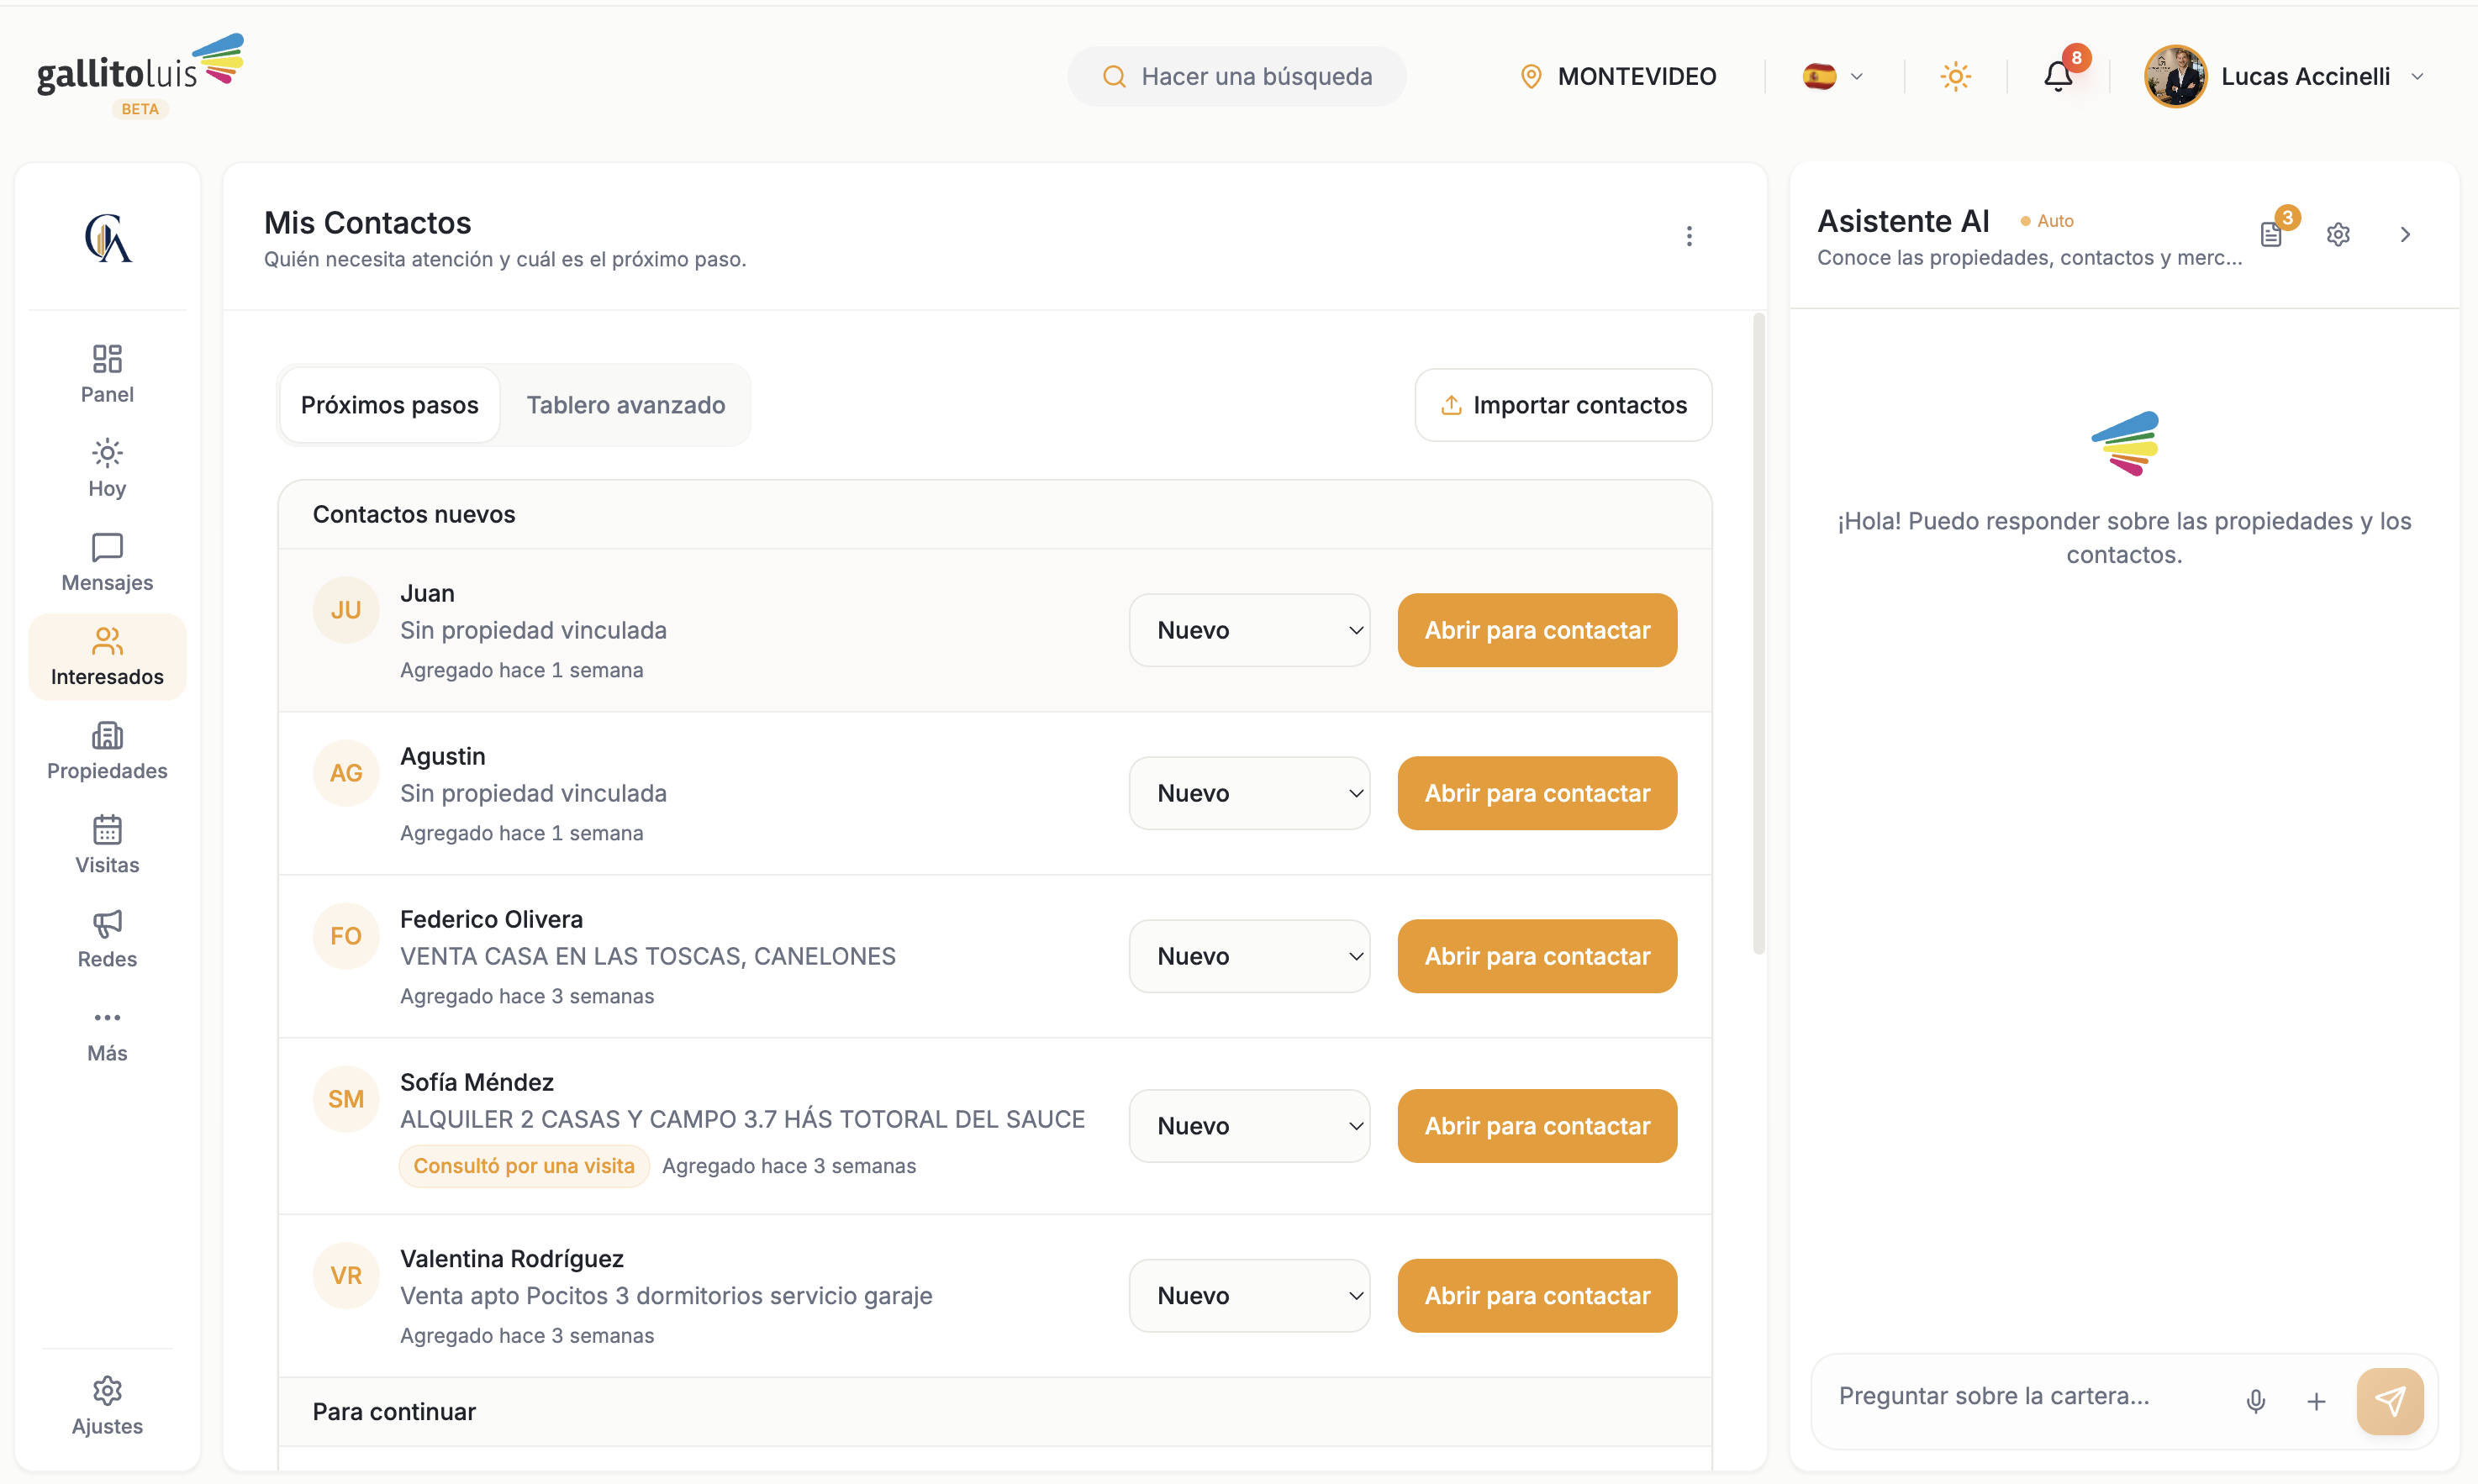Click the Auto mode indicator in assistant
Viewport: 2478px width, 1484px height.
point(2047,221)
